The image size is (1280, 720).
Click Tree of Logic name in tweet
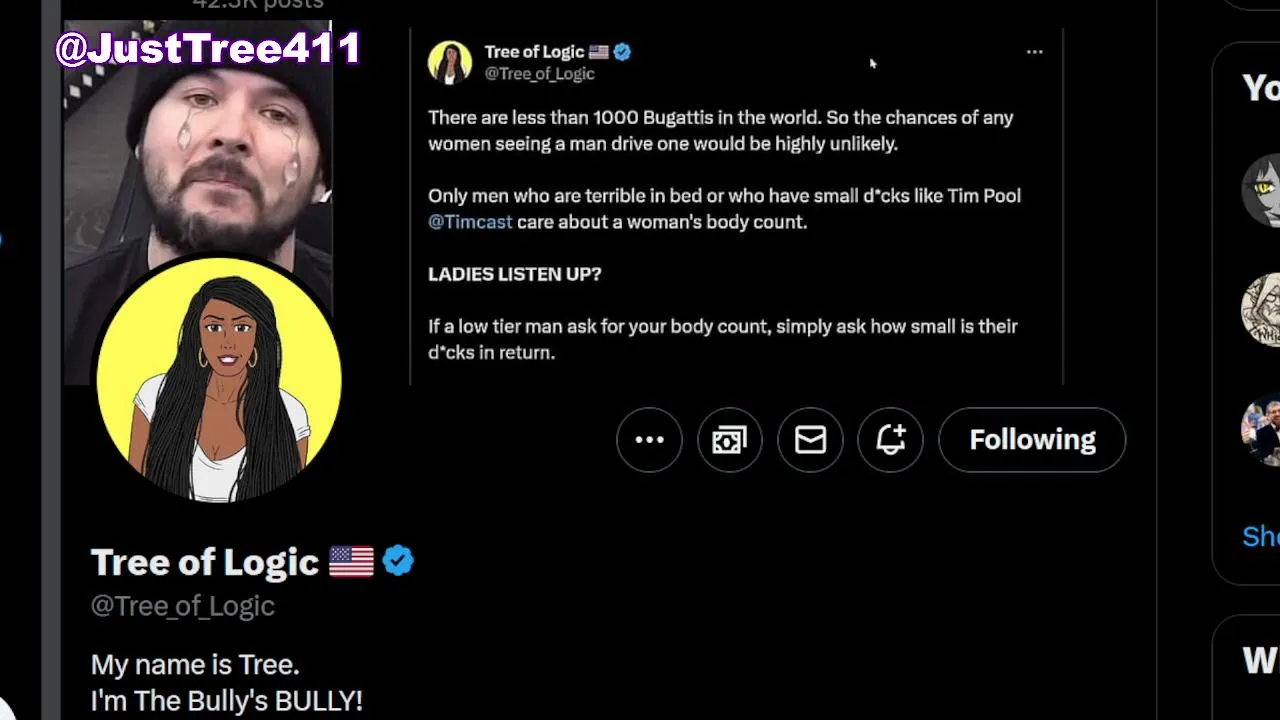coord(534,52)
